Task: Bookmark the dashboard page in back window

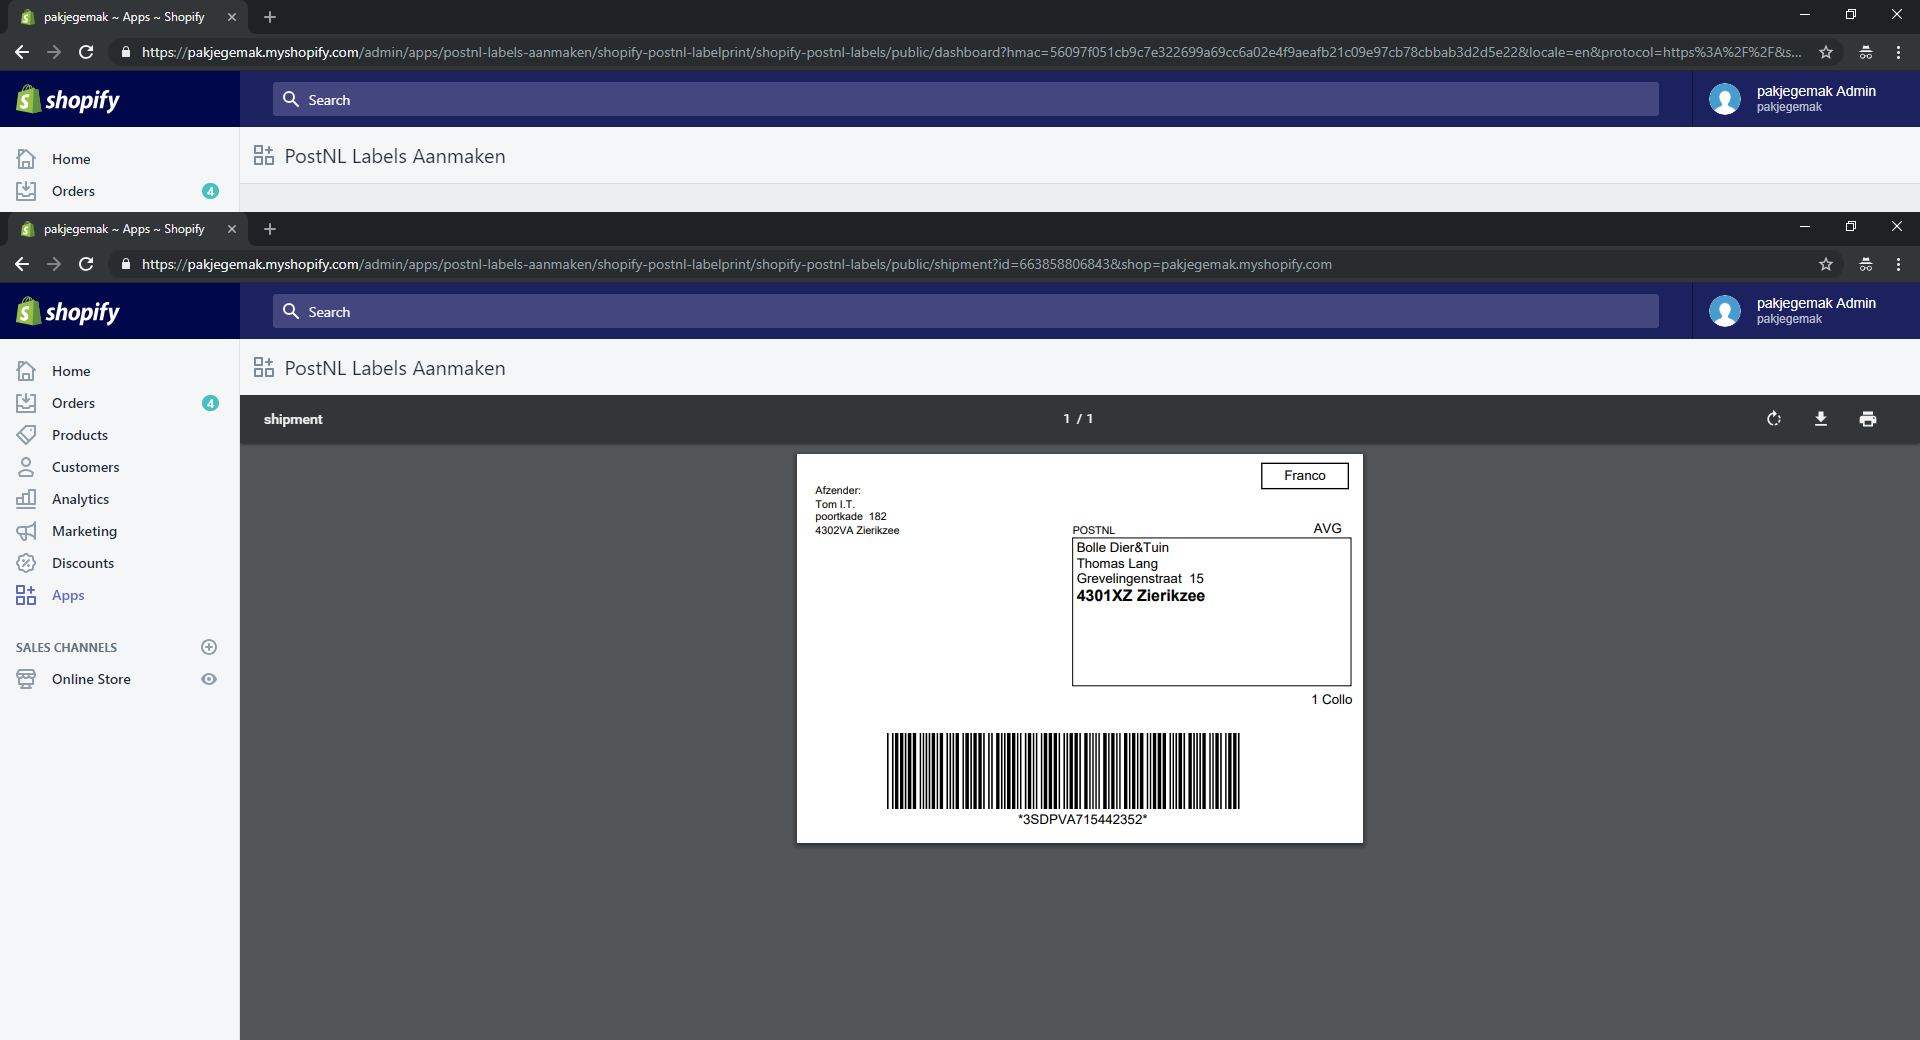Action: [1826, 52]
